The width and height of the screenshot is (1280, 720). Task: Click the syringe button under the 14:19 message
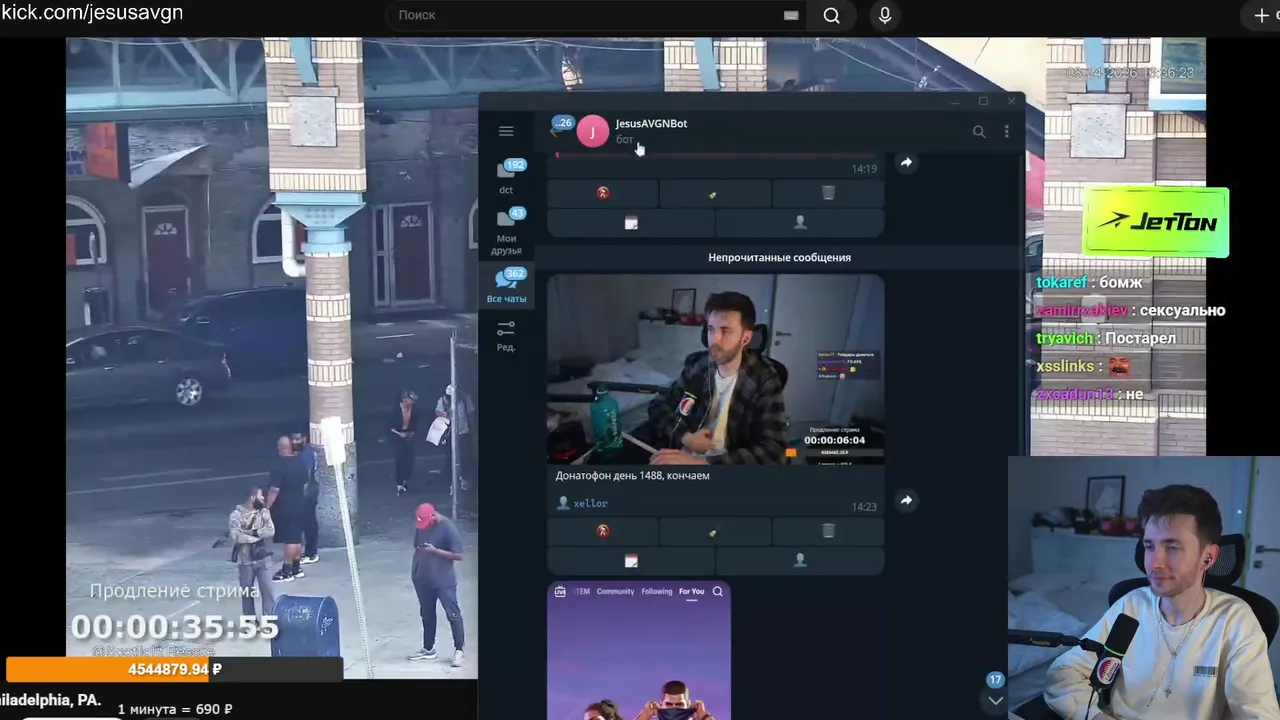[x=715, y=193]
